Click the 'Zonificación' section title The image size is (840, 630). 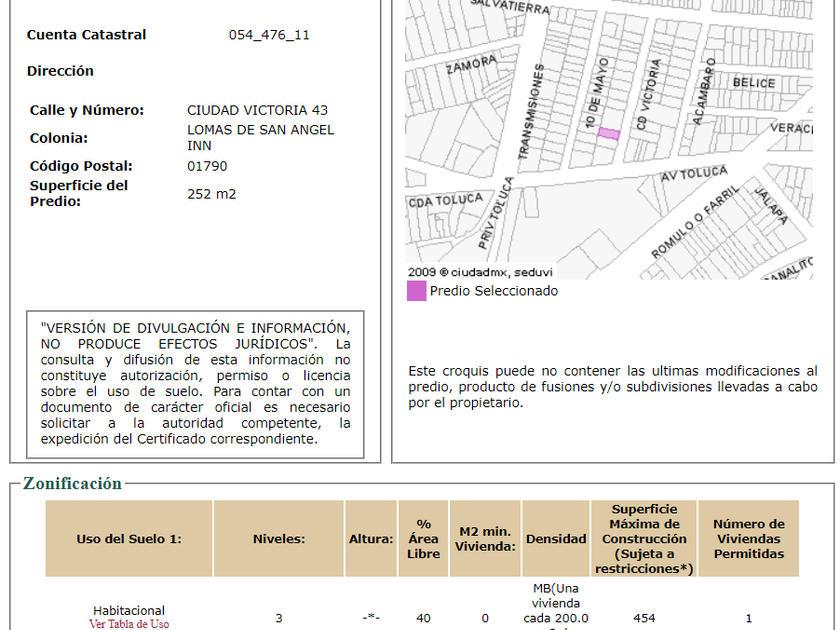(x=72, y=483)
